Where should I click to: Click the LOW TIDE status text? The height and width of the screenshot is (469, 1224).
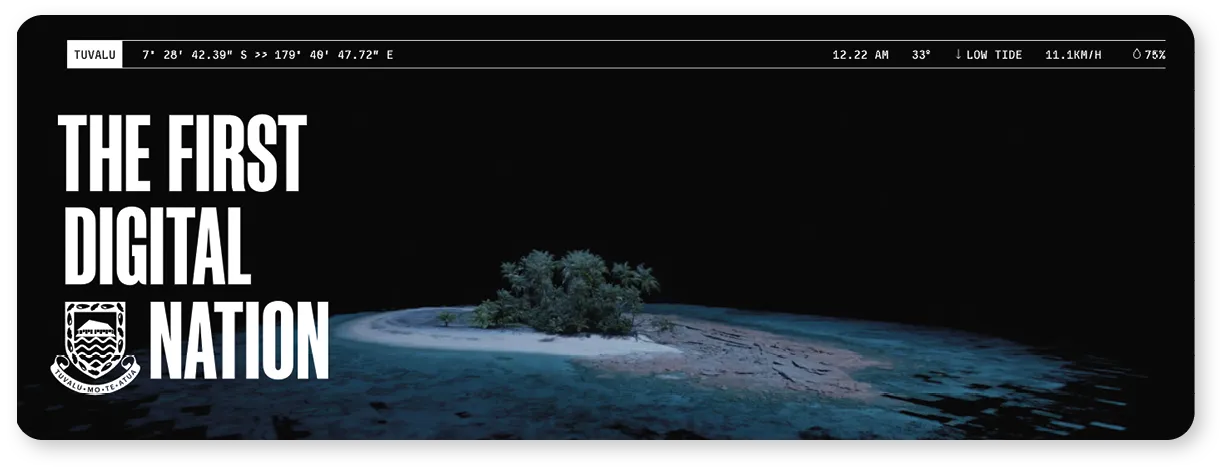(994, 55)
